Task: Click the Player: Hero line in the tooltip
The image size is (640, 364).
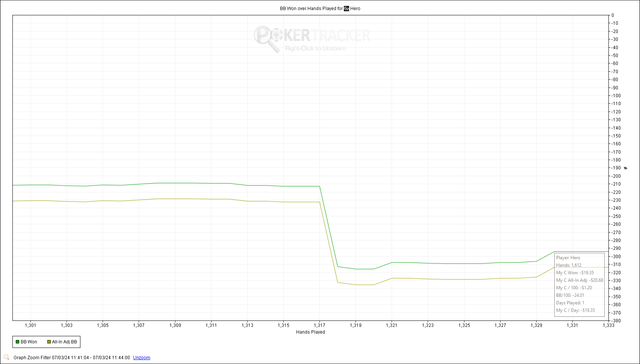Action: 568,258
